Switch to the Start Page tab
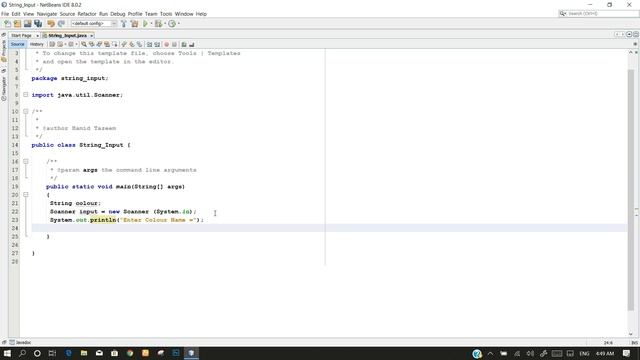Screen dimensions: 640x360 pos(21,36)
